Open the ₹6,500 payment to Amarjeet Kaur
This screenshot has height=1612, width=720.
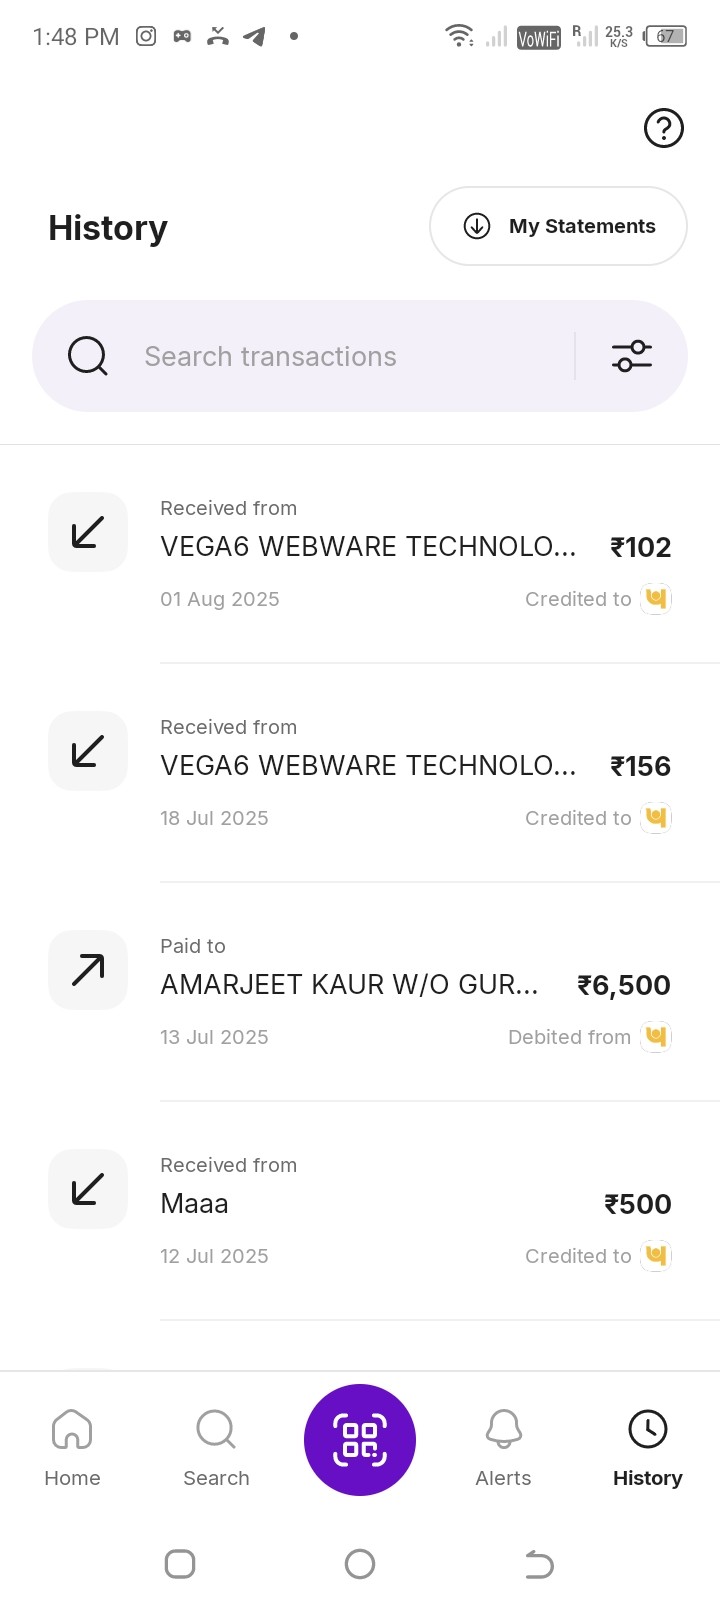click(400, 985)
